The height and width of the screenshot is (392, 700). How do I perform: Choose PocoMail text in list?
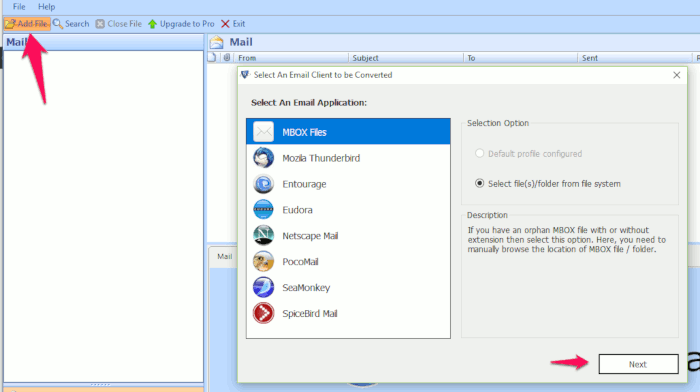tap(300, 262)
